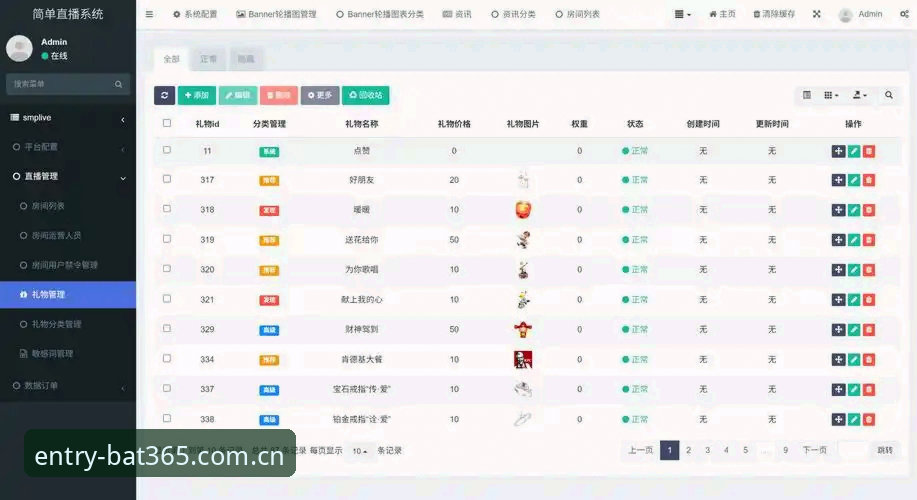Click the sidebar menu search field
Viewport: 917px width, 500px height.
click(x=58, y=84)
